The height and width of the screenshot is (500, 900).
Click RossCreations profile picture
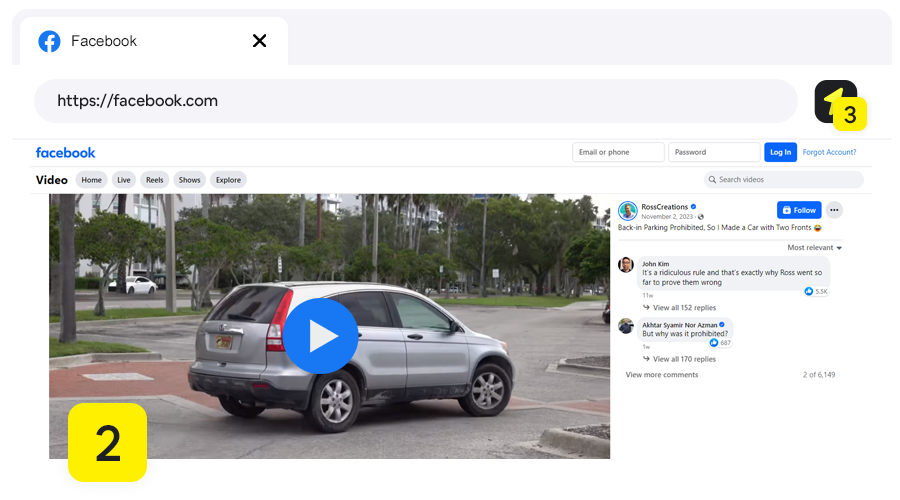tap(627, 210)
